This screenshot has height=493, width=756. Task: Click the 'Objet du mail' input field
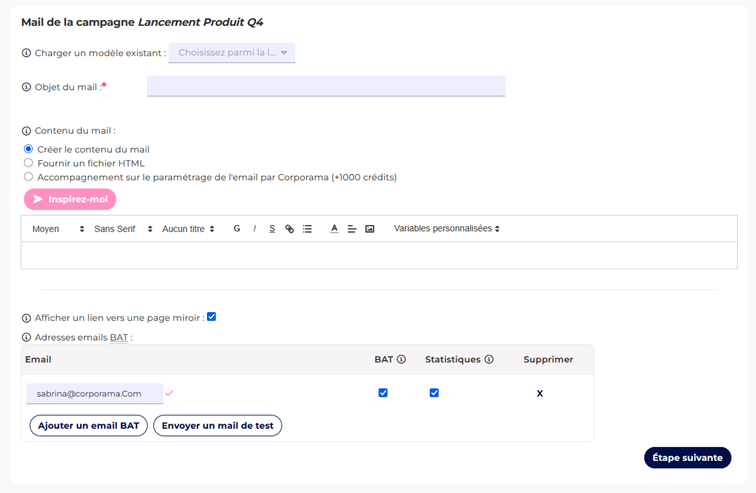326,87
